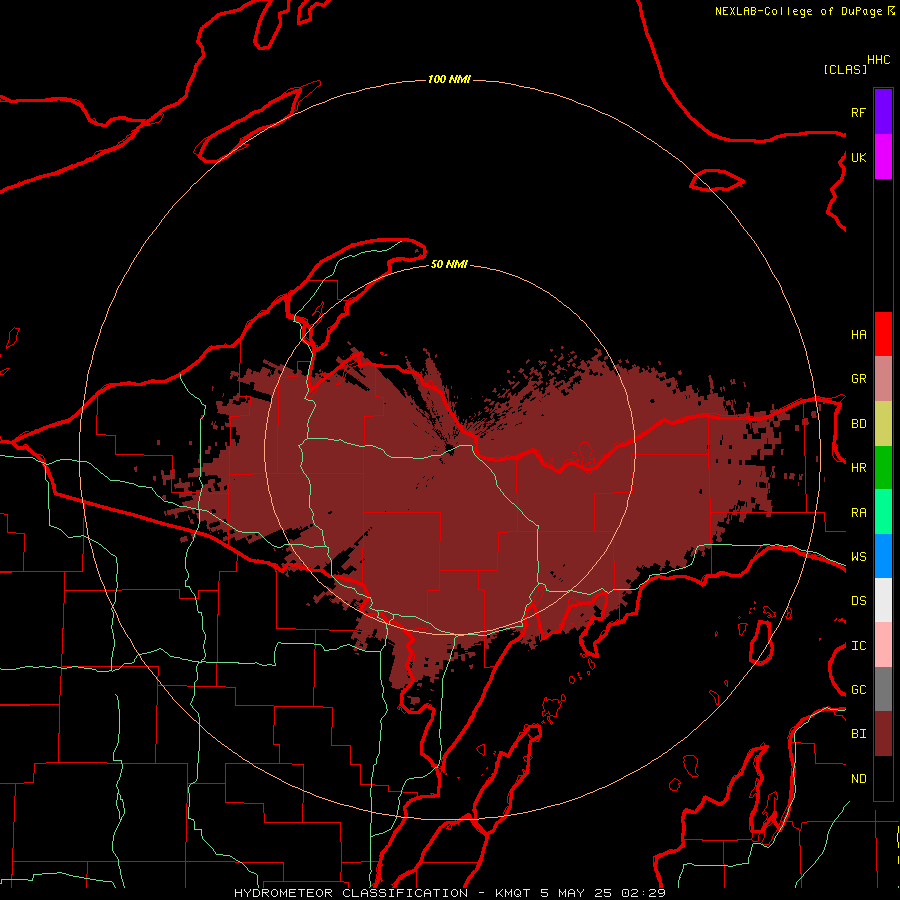The width and height of the screenshot is (900, 900).
Task: Click the "RA" legend label
Action: (x=858, y=513)
